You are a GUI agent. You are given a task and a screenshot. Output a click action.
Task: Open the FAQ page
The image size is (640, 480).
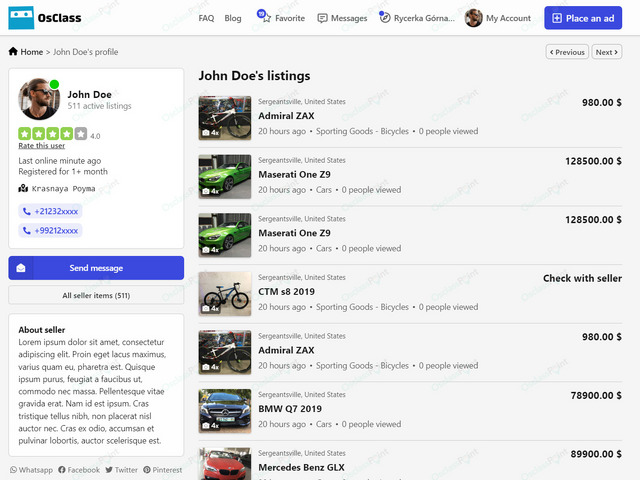tap(206, 18)
